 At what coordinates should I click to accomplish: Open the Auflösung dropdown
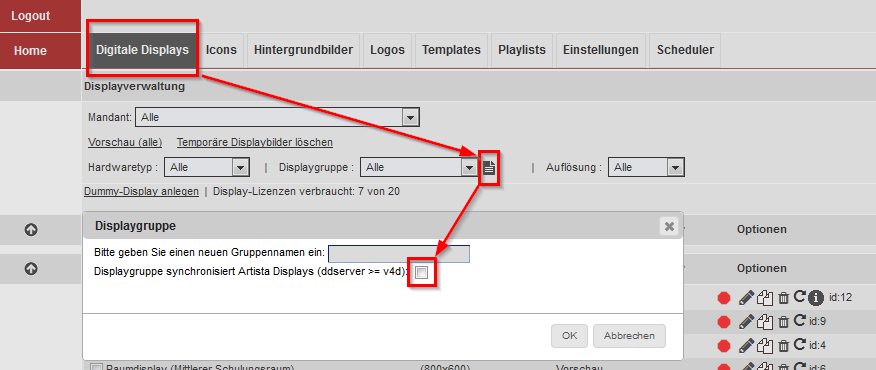(646, 167)
